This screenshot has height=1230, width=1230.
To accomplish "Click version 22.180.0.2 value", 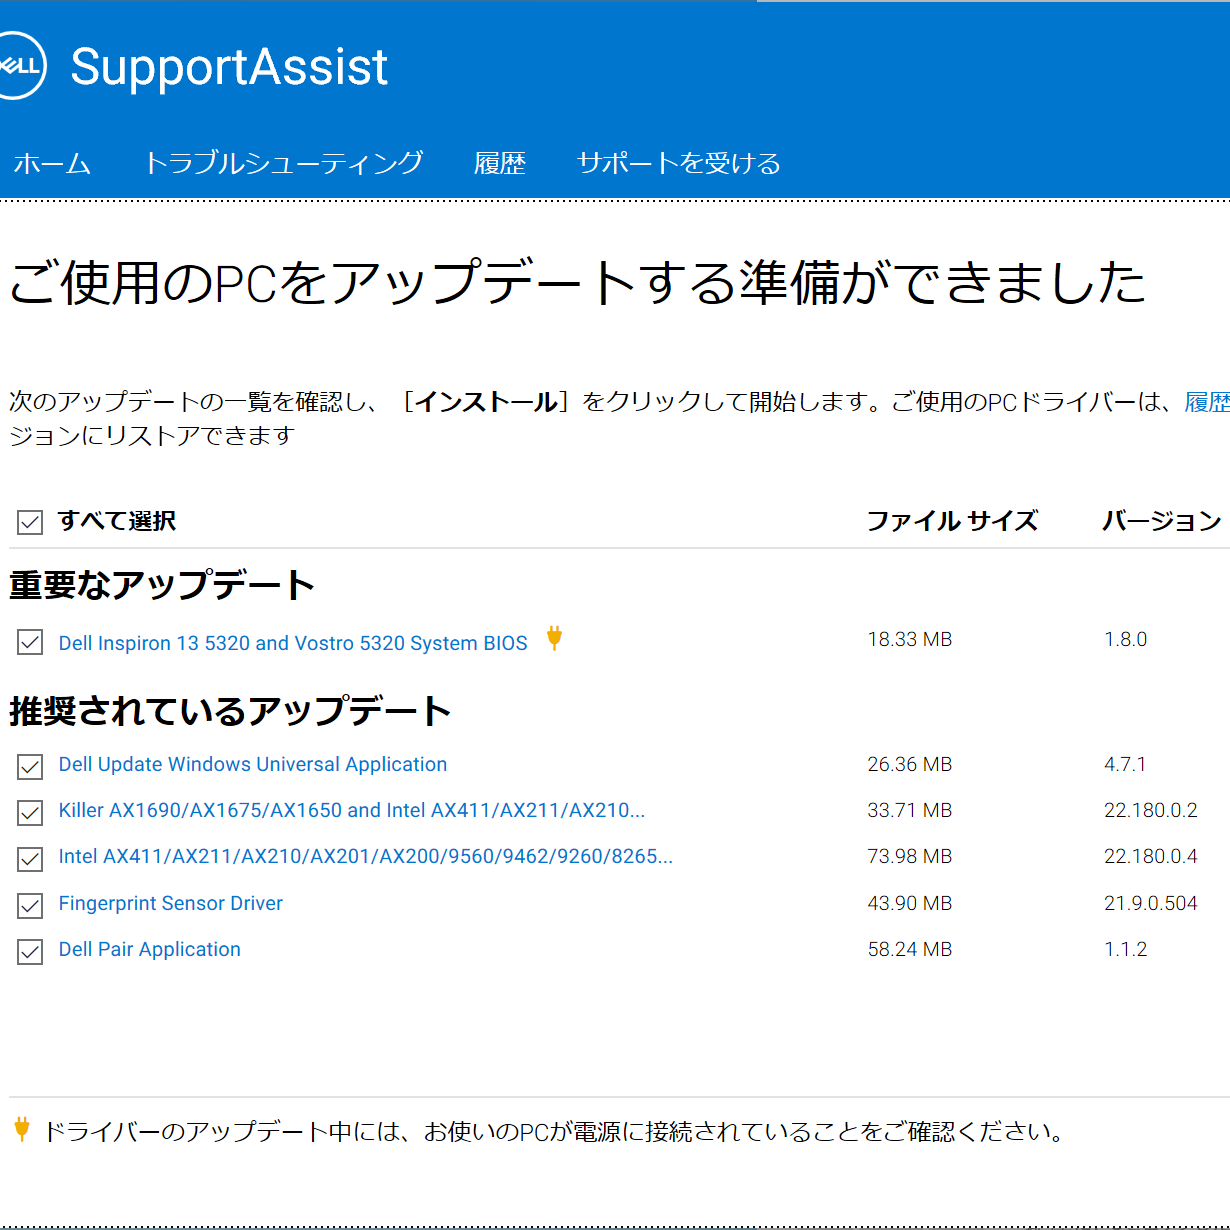I will (1151, 810).
